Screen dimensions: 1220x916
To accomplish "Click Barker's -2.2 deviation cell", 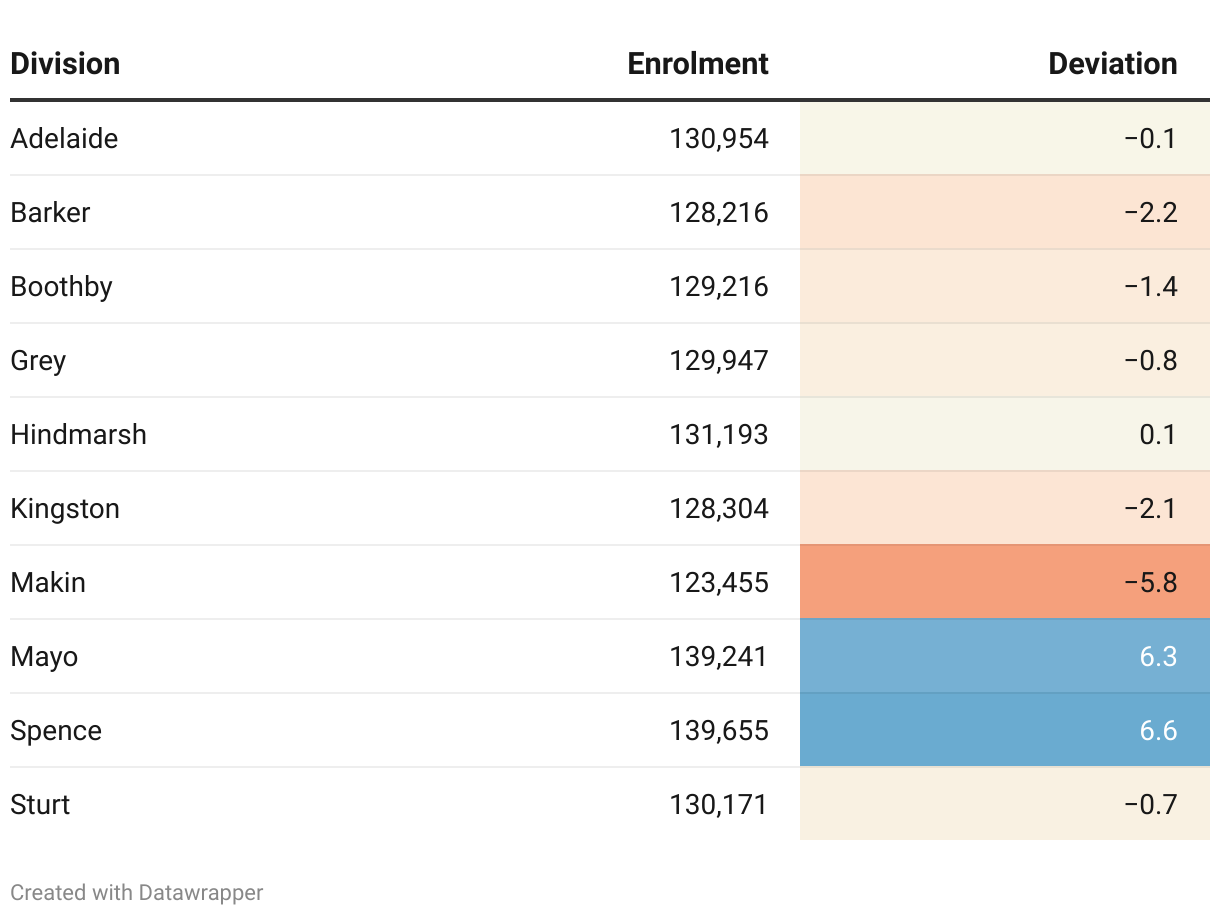I will pyautogui.click(x=1004, y=212).
